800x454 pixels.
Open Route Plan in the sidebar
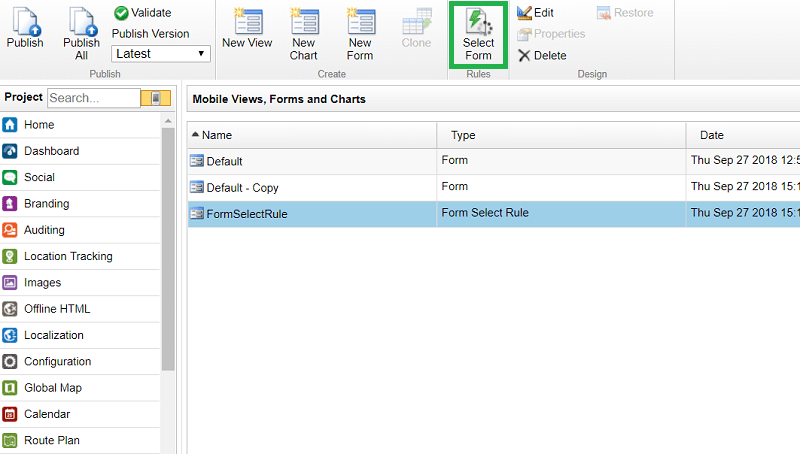pos(80,440)
